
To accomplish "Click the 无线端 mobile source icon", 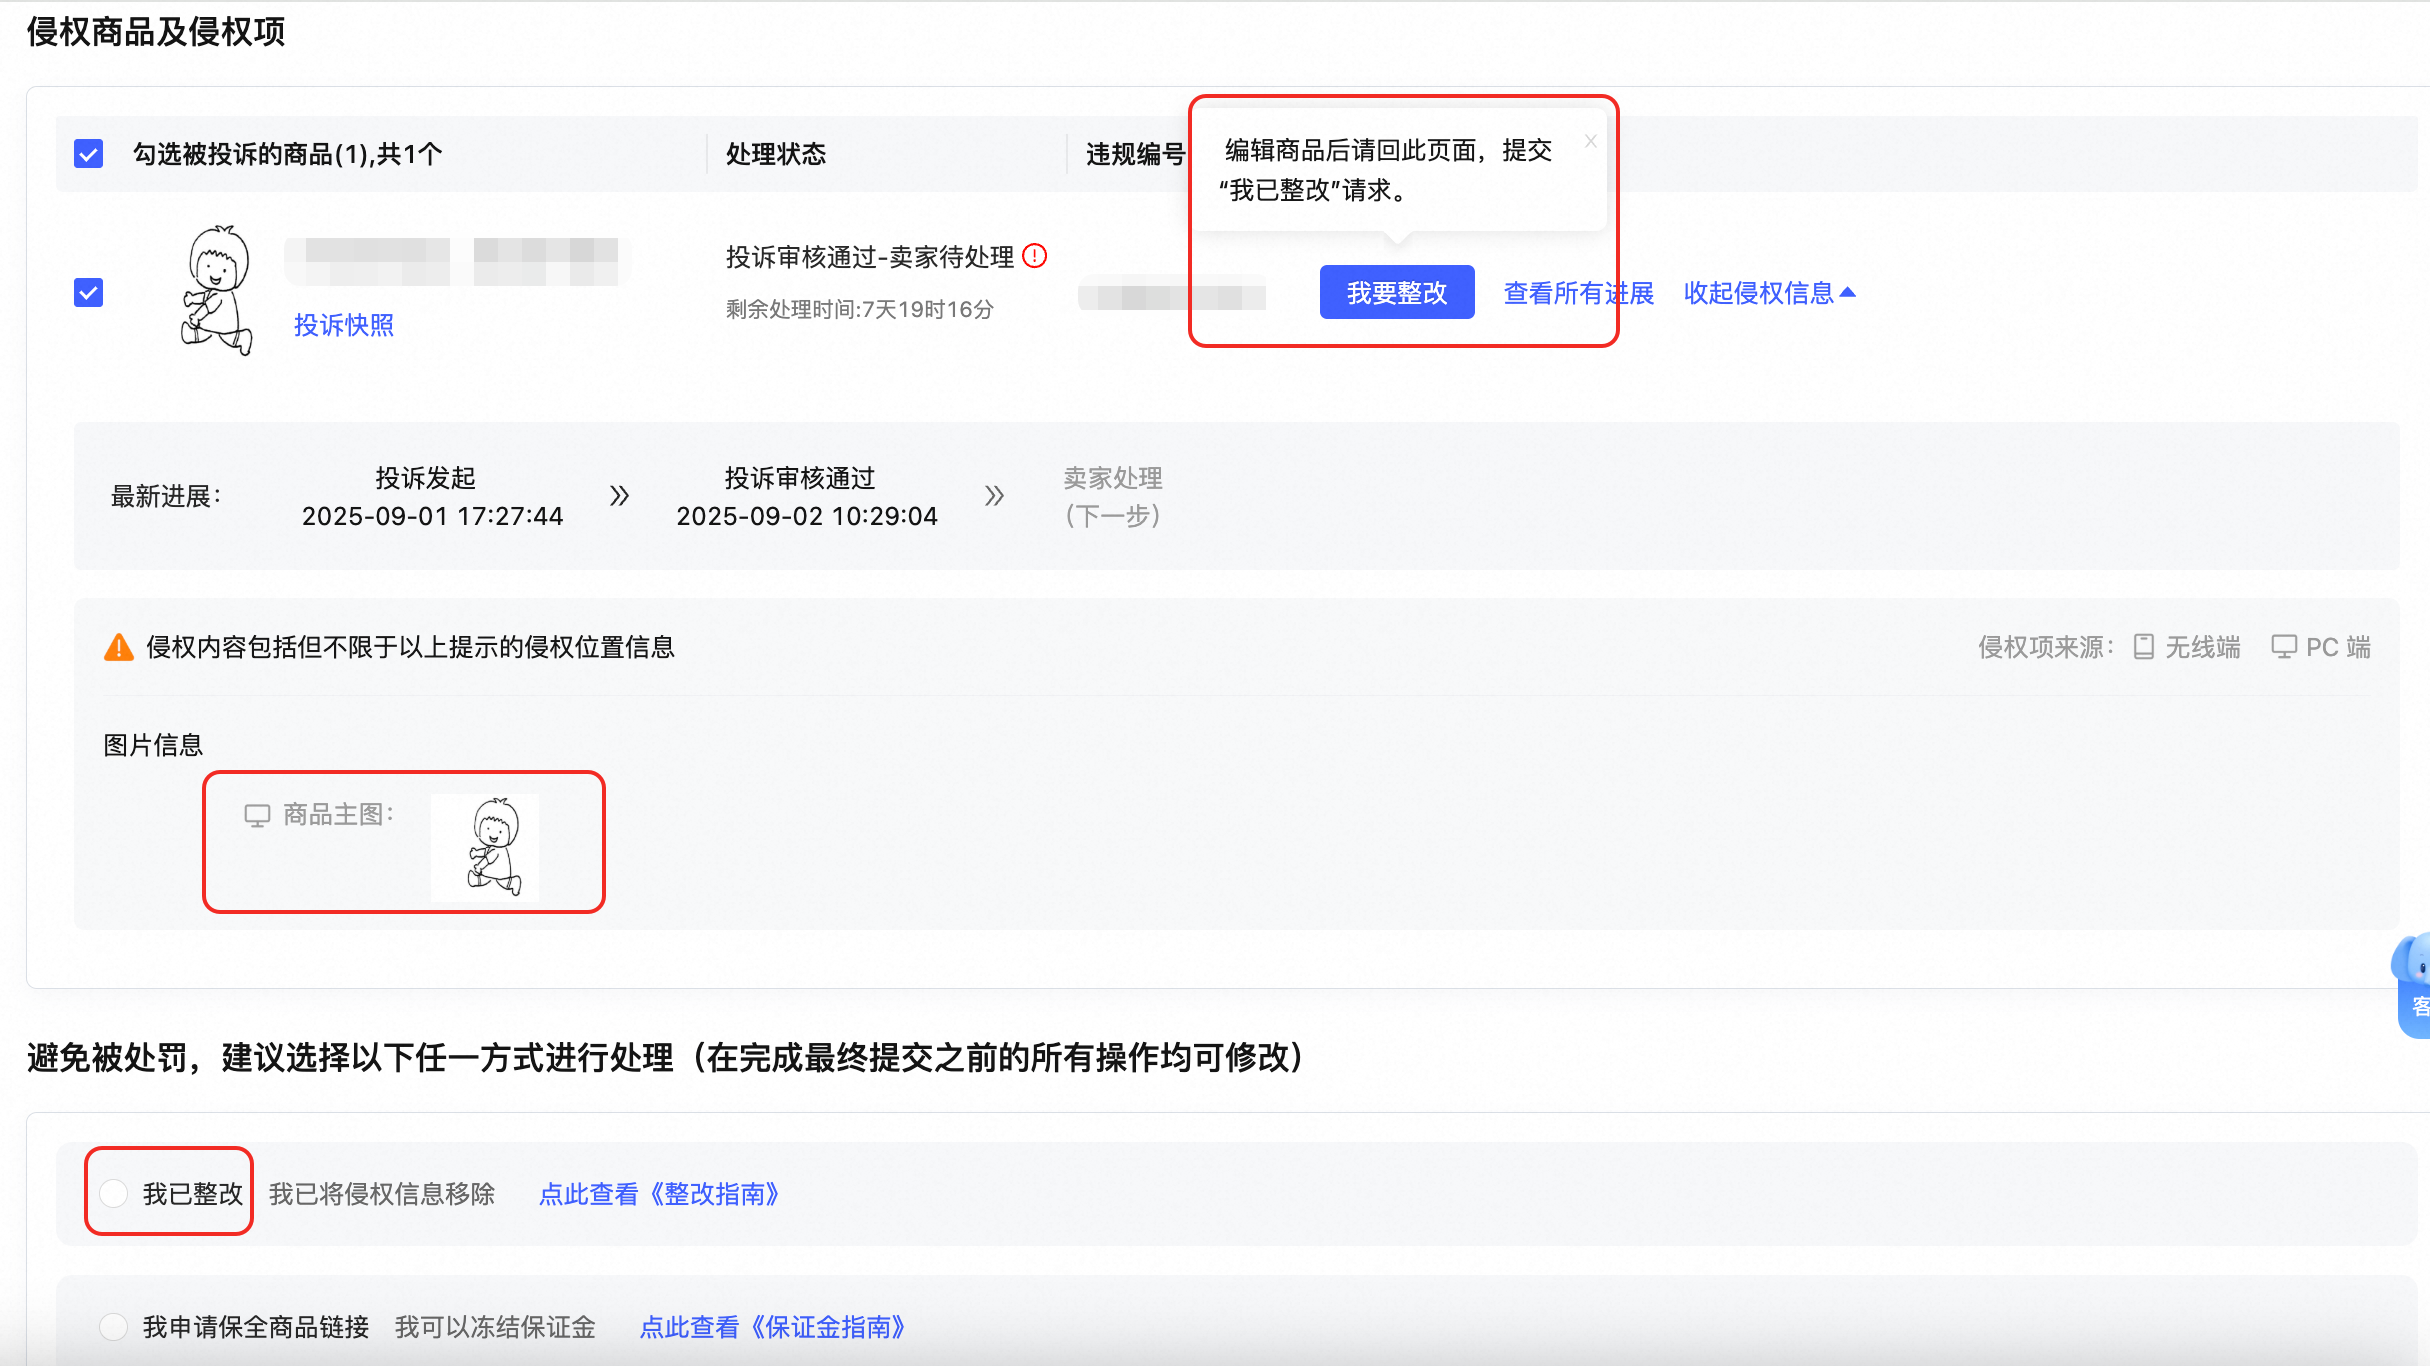I will [x=2144, y=647].
